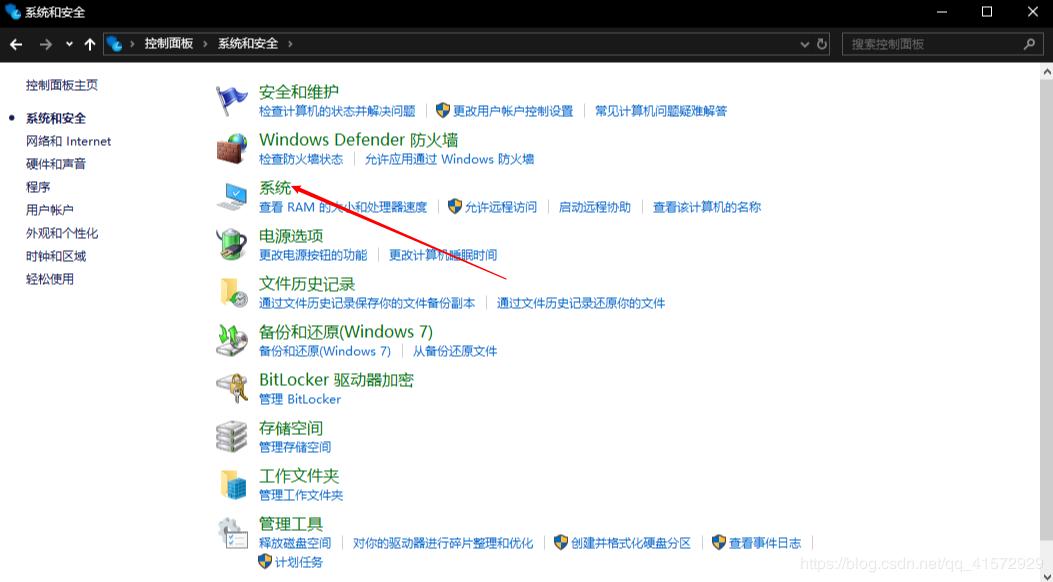
Task: Expand recent locations via the back-arrow chevron
Action: click(68, 43)
